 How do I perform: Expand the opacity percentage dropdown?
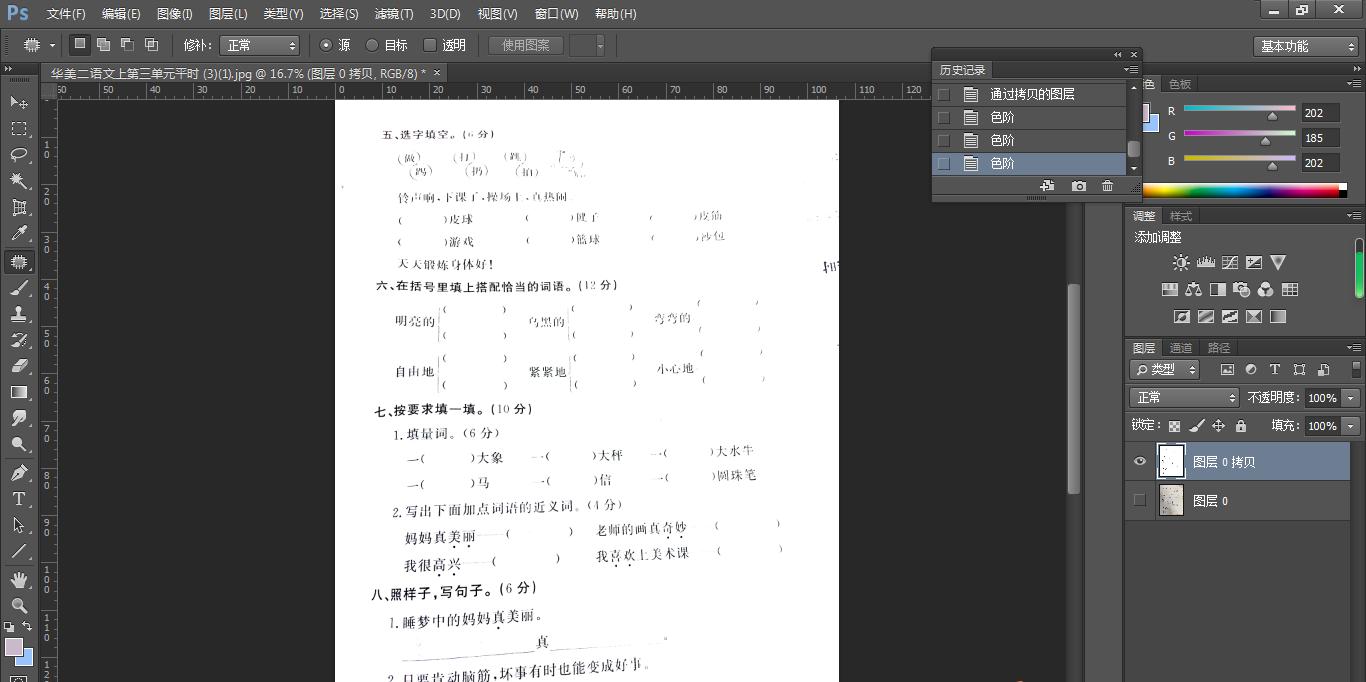tap(1351, 397)
